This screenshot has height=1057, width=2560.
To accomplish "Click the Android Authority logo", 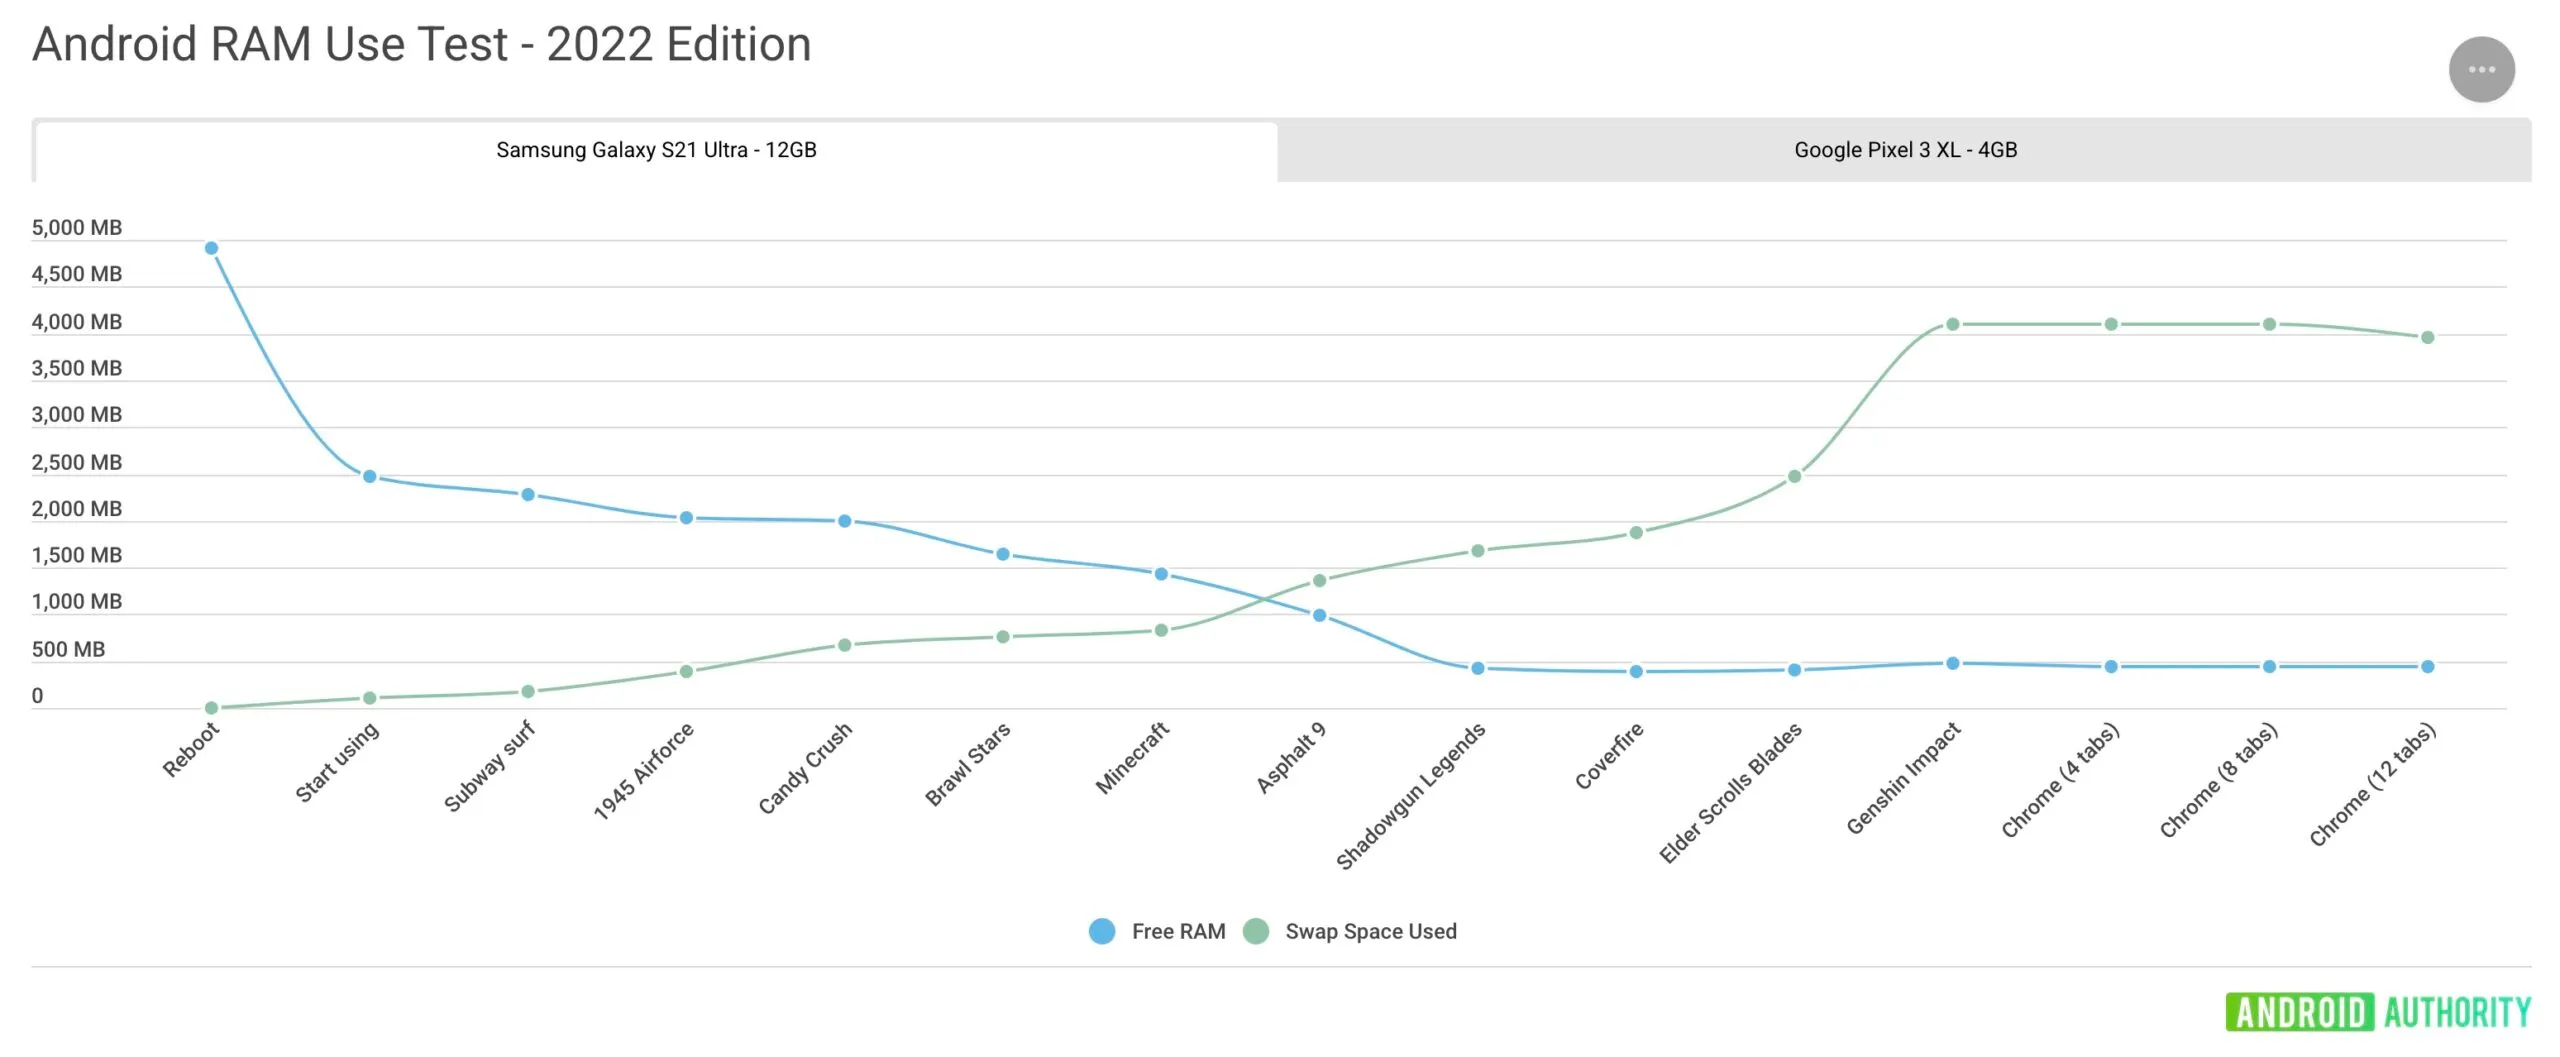I will 2378,1012.
